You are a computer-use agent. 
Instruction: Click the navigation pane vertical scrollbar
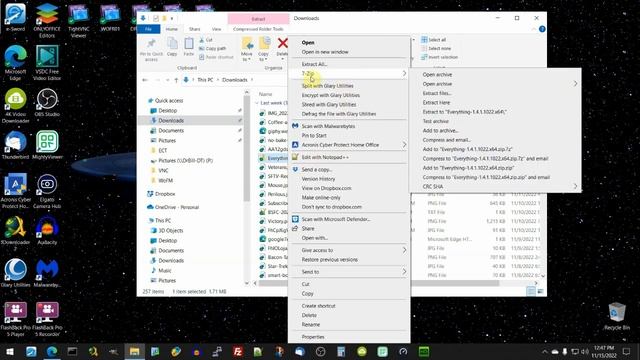pos(247,149)
